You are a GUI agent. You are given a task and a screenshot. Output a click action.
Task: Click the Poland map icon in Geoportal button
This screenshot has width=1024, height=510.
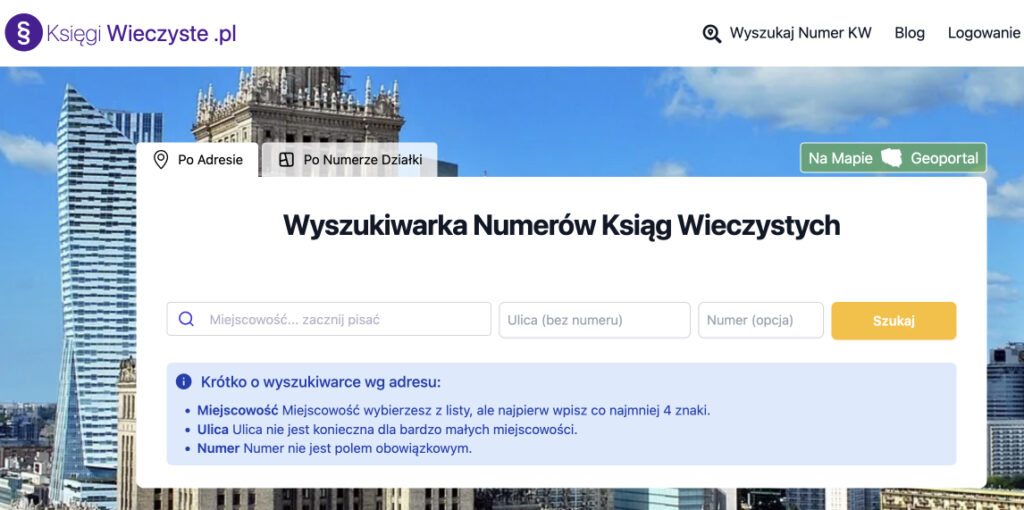click(x=891, y=158)
